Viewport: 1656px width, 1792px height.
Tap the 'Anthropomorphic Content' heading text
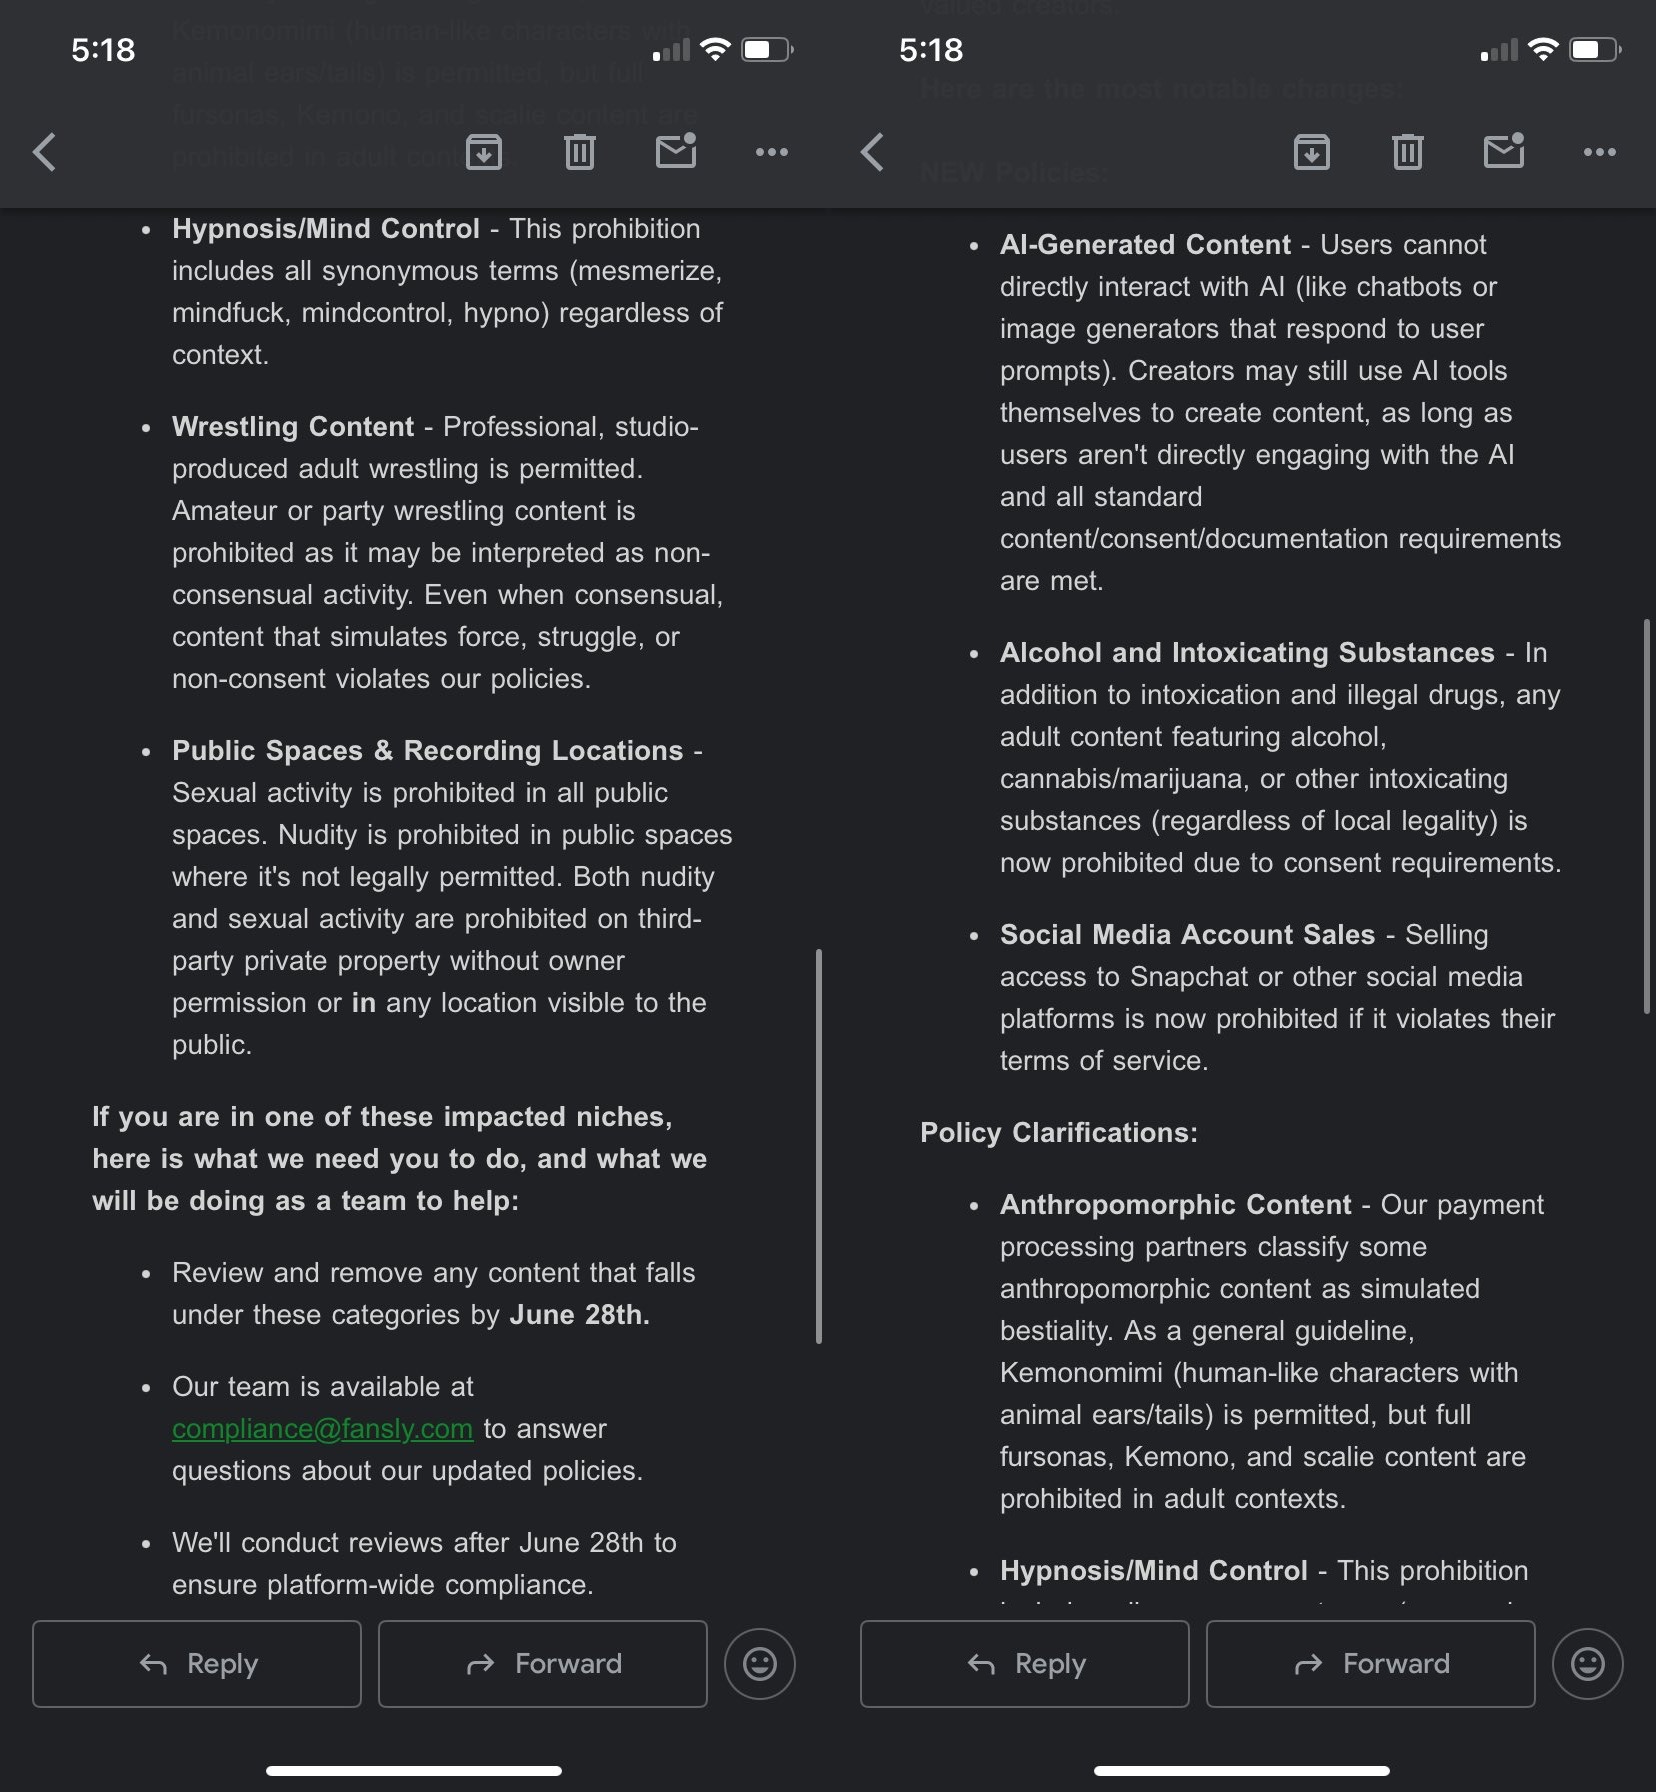click(1176, 1205)
